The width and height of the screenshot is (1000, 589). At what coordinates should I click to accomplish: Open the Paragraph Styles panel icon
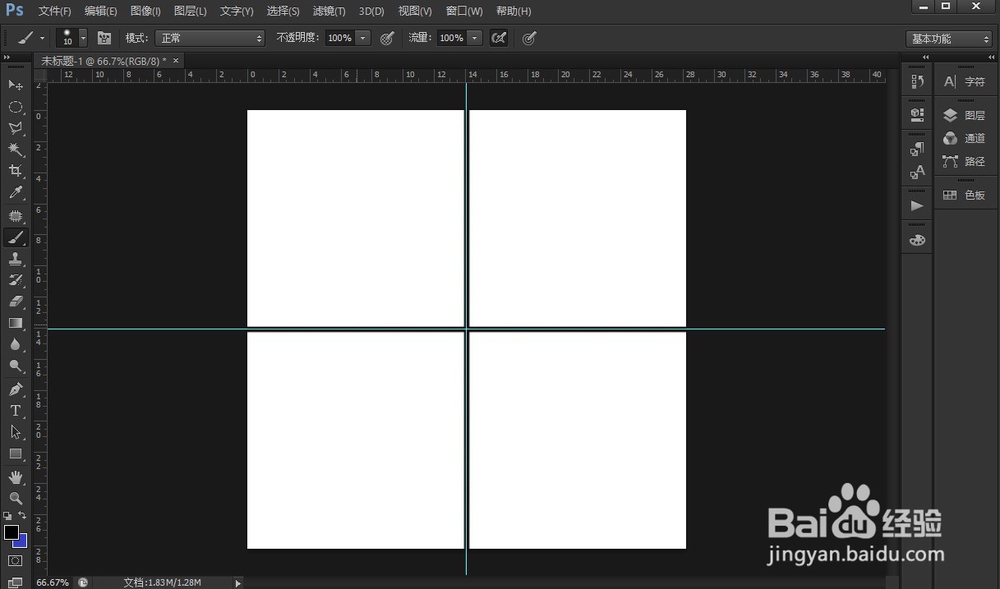917,149
